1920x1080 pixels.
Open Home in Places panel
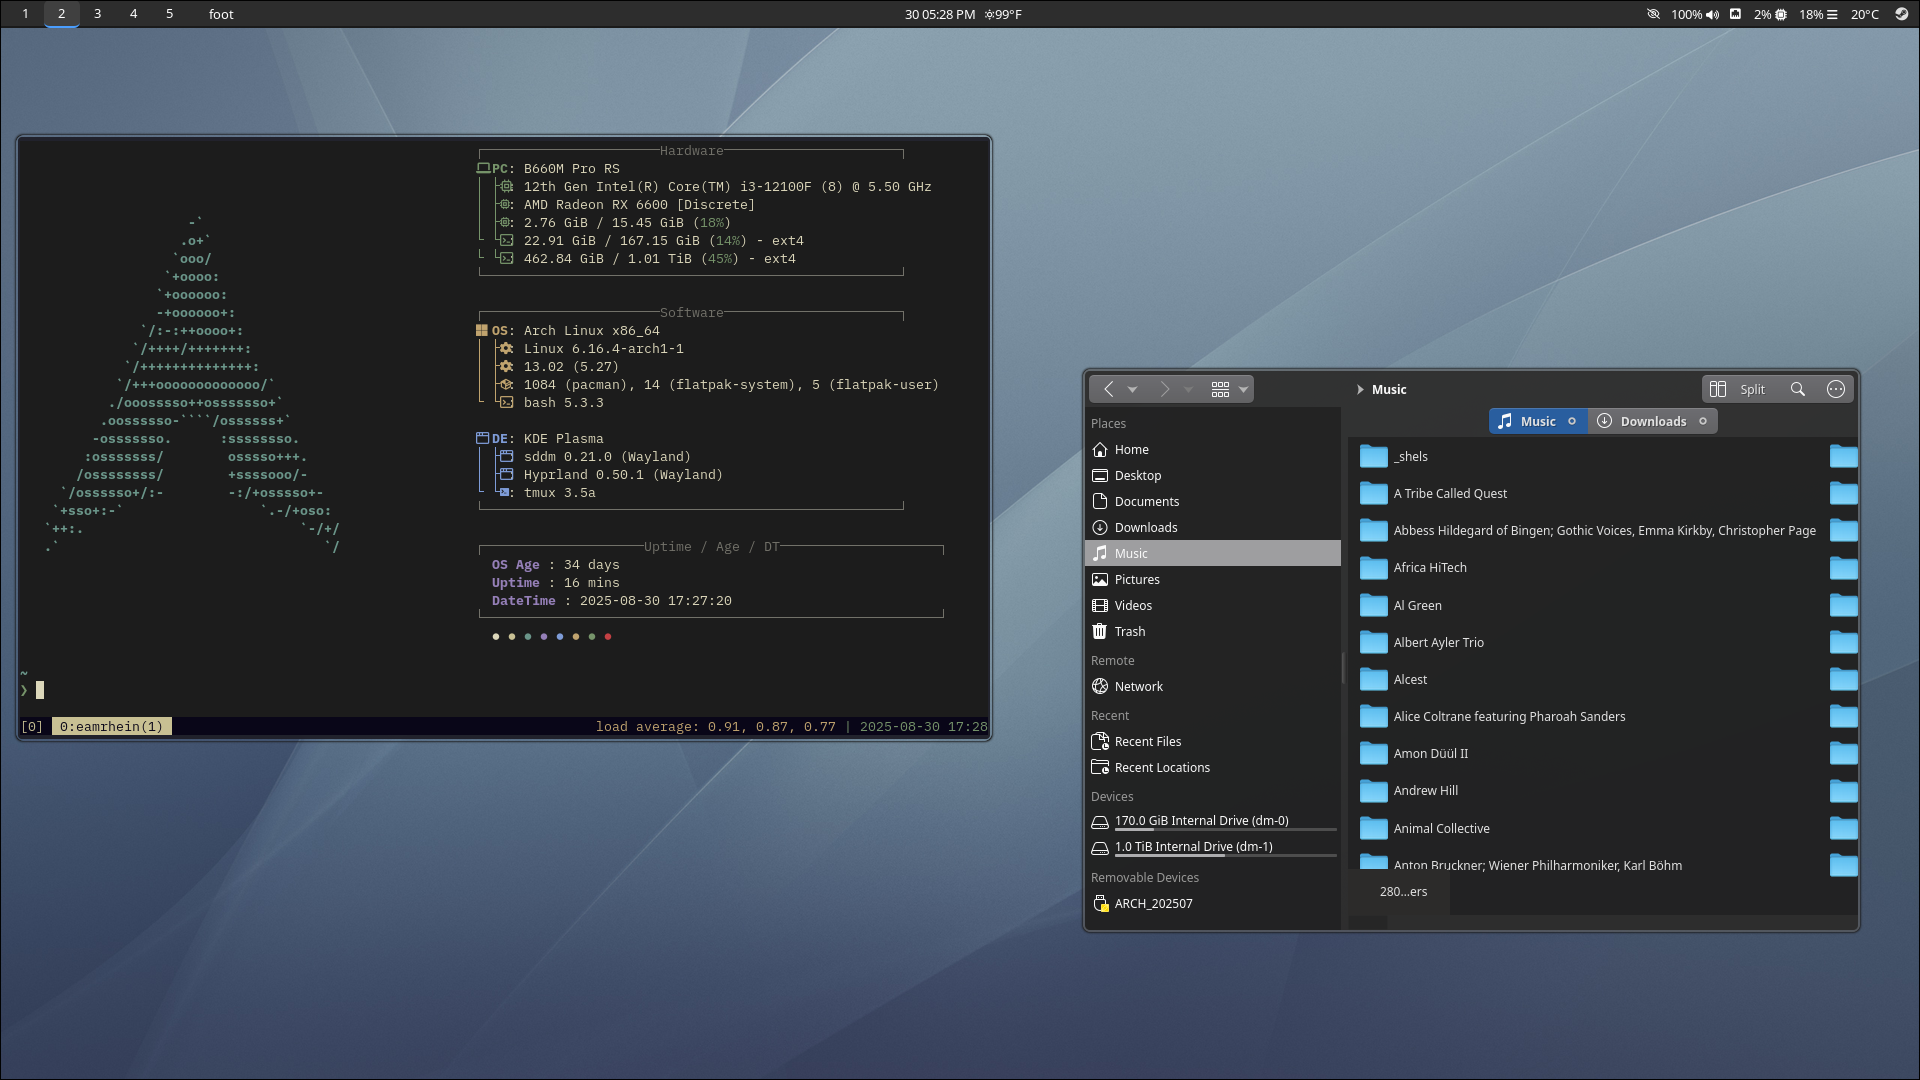coord(1212,450)
